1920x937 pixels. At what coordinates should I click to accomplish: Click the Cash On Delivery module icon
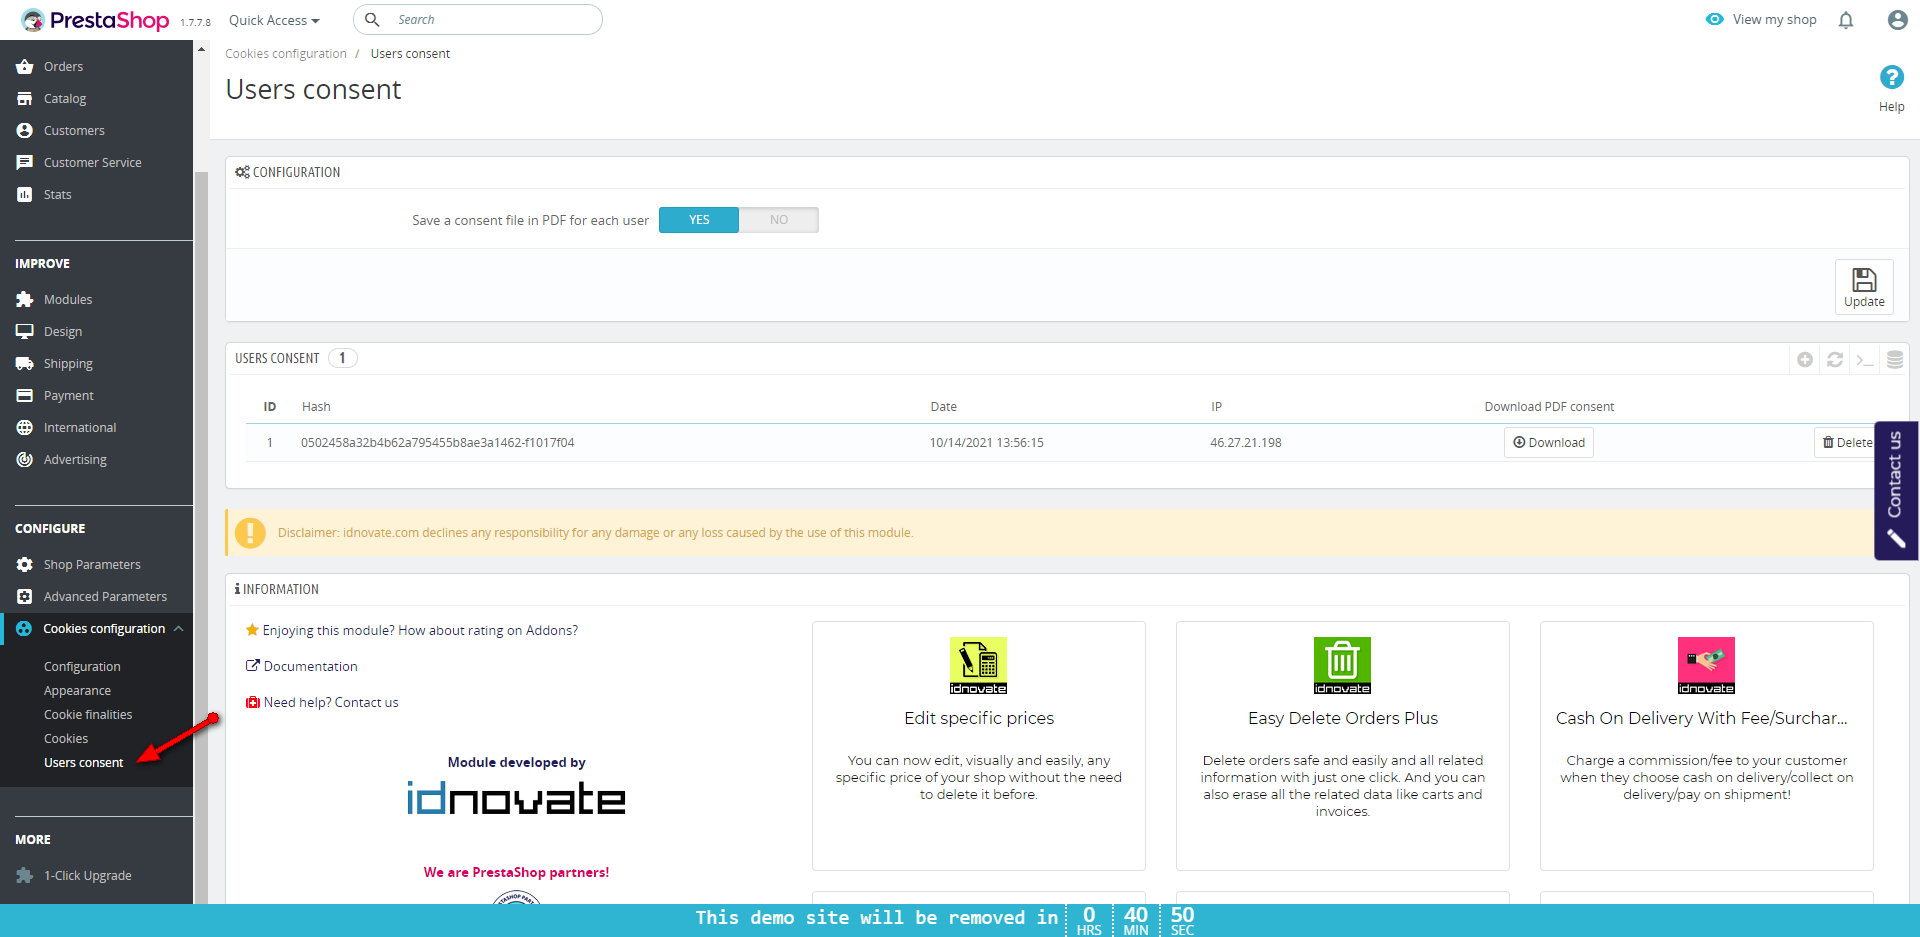1706,665
